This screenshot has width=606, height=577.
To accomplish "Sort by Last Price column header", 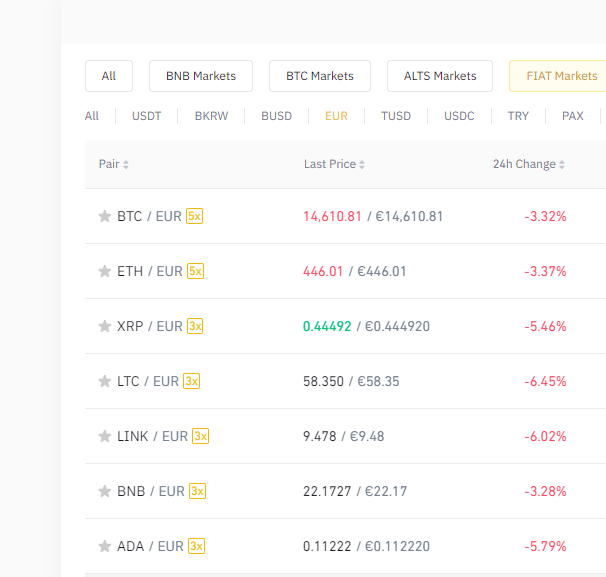I will click(334, 164).
